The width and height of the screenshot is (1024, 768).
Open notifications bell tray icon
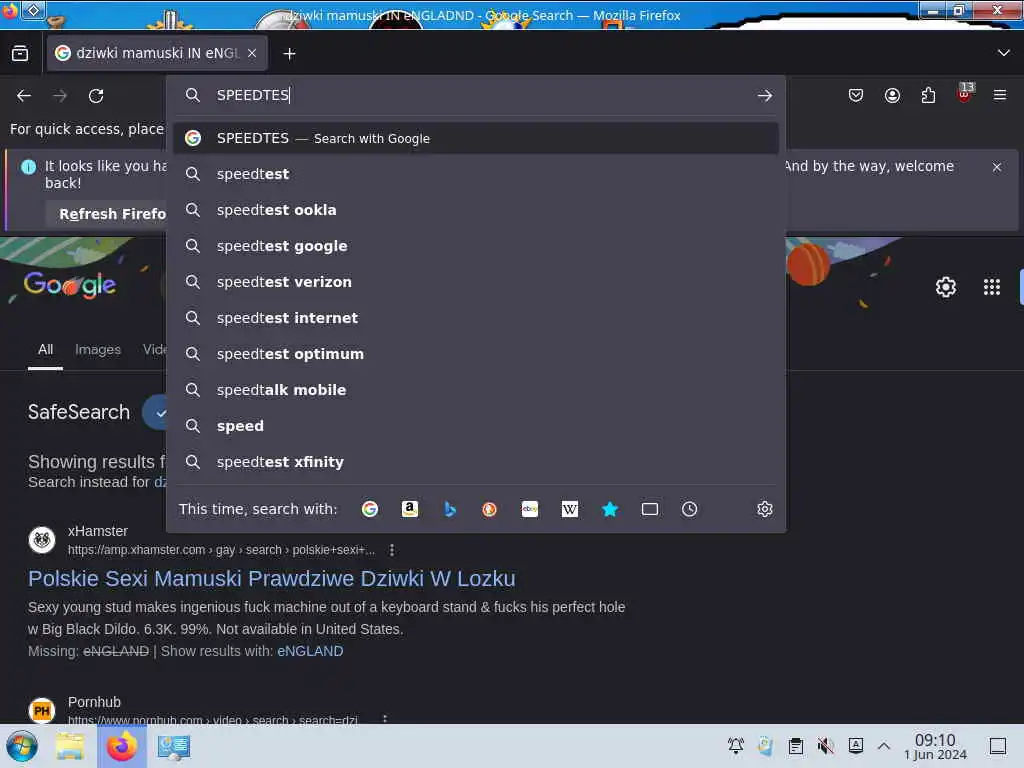(736, 746)
